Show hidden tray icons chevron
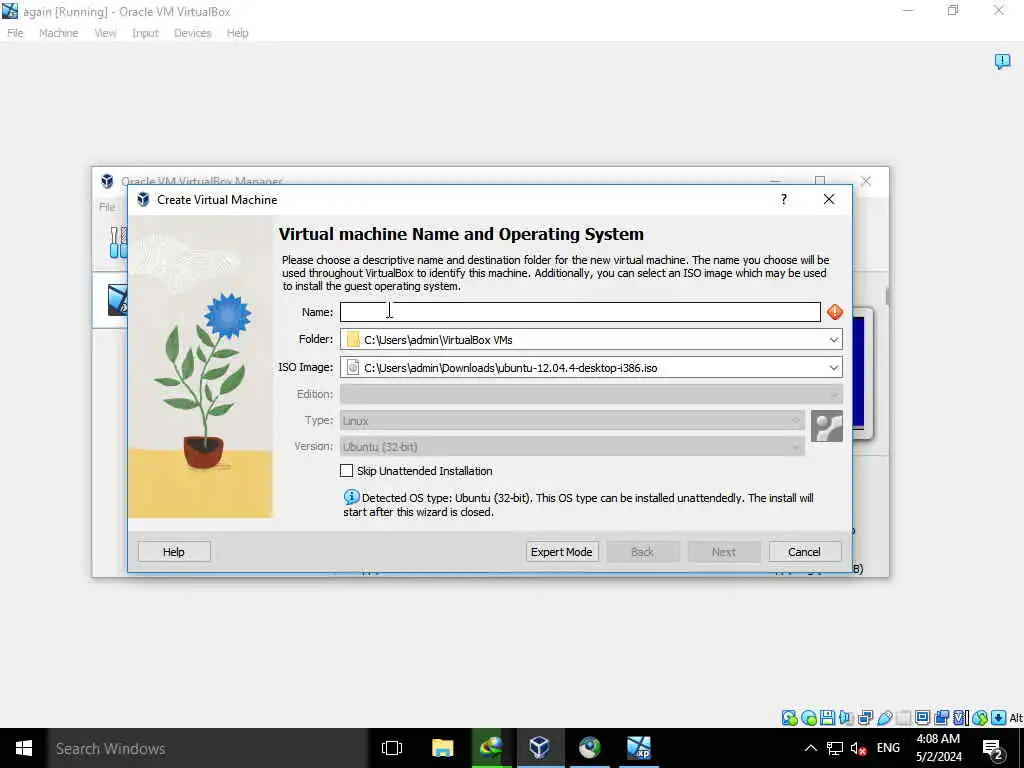This screenshot has width=1024, height=768. pos(810,748)
